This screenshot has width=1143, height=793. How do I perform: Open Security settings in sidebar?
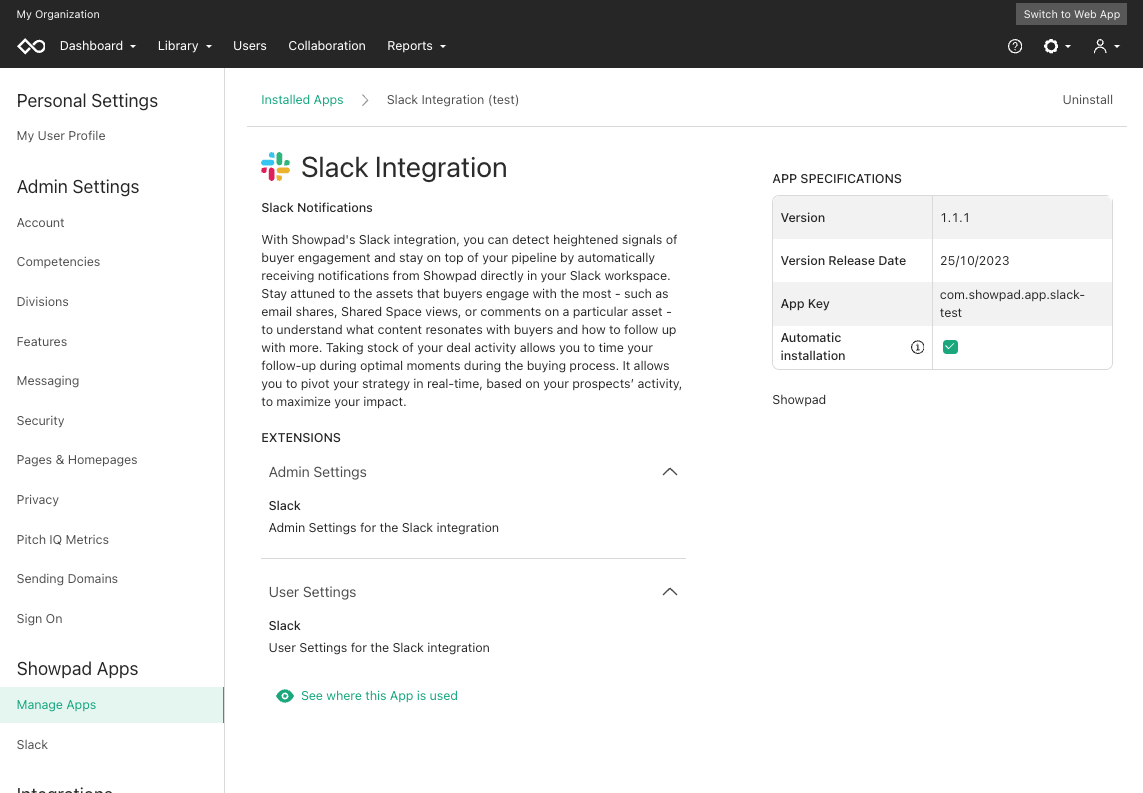pos(41,421)
